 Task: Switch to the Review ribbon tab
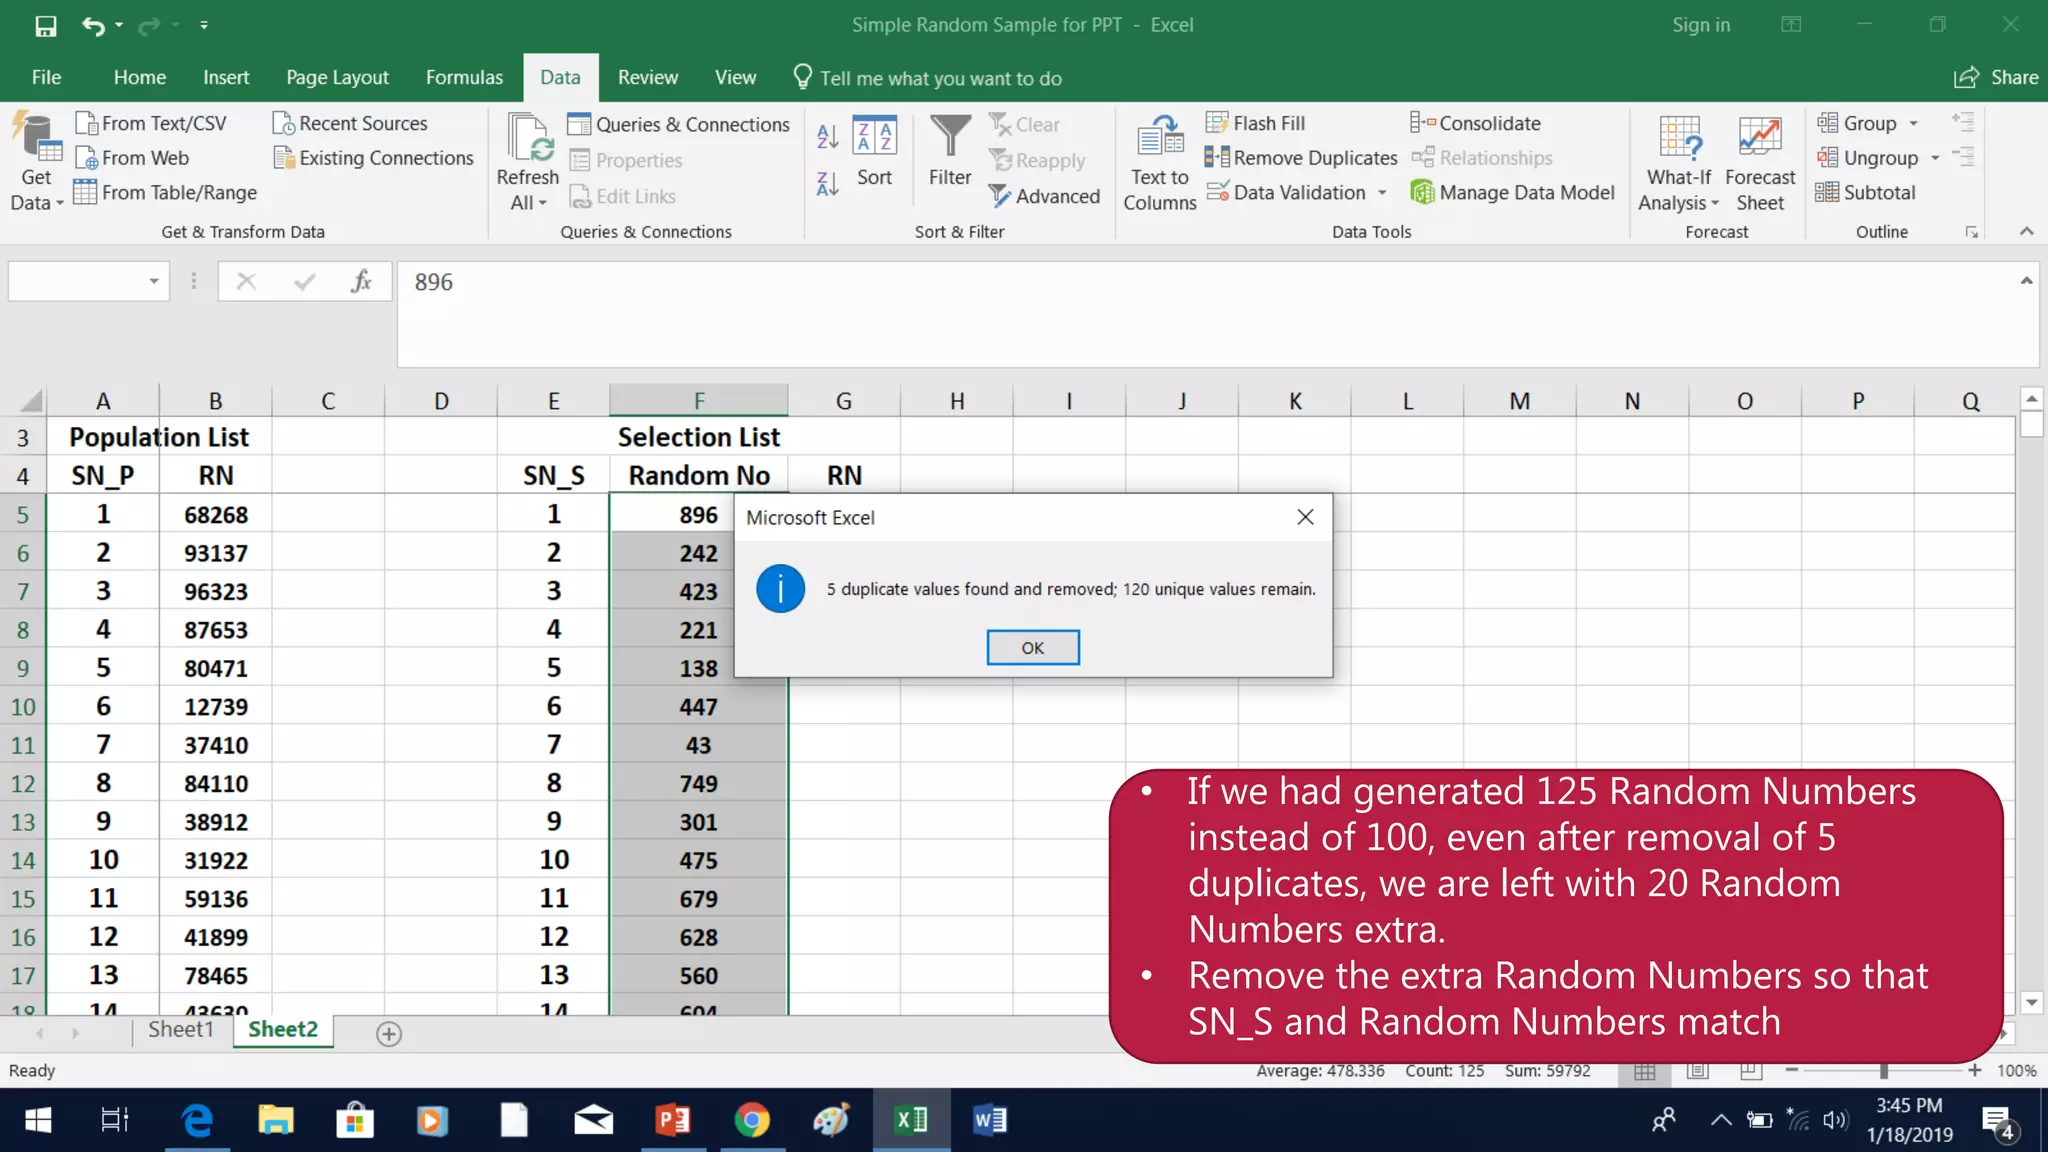[647, 78]
